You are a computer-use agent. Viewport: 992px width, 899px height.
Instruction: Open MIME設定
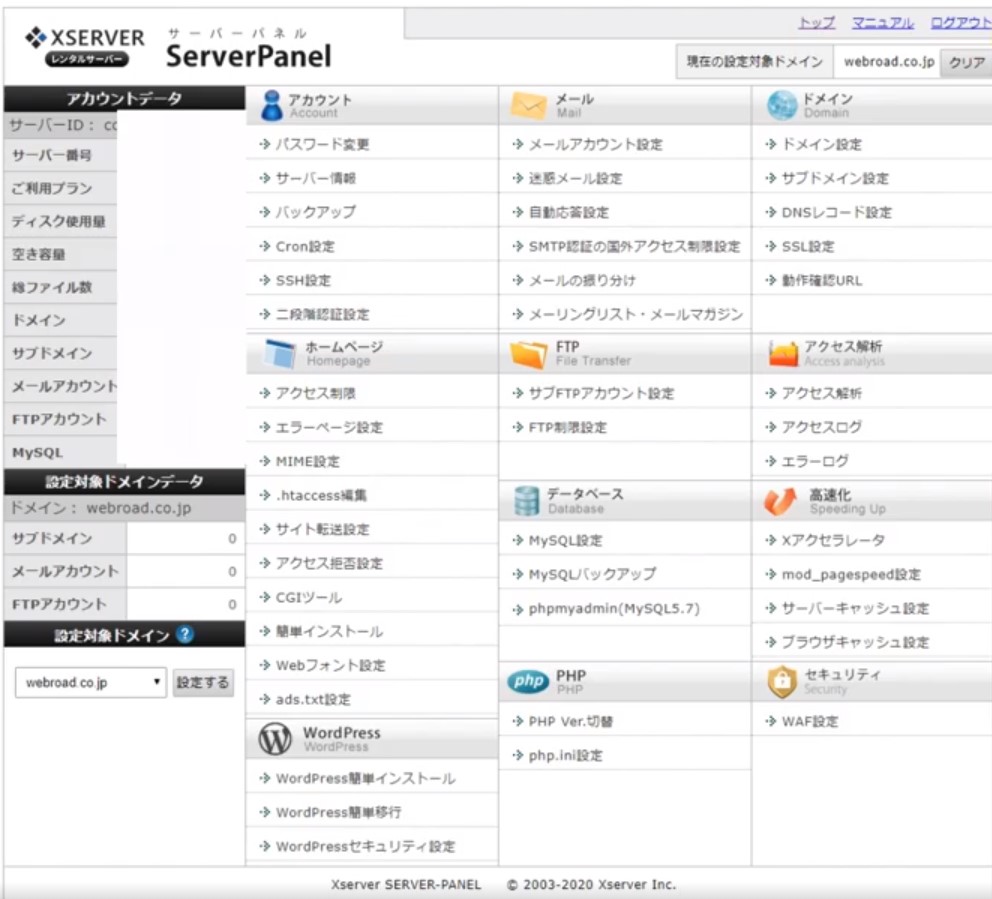[x=307, y=461]
